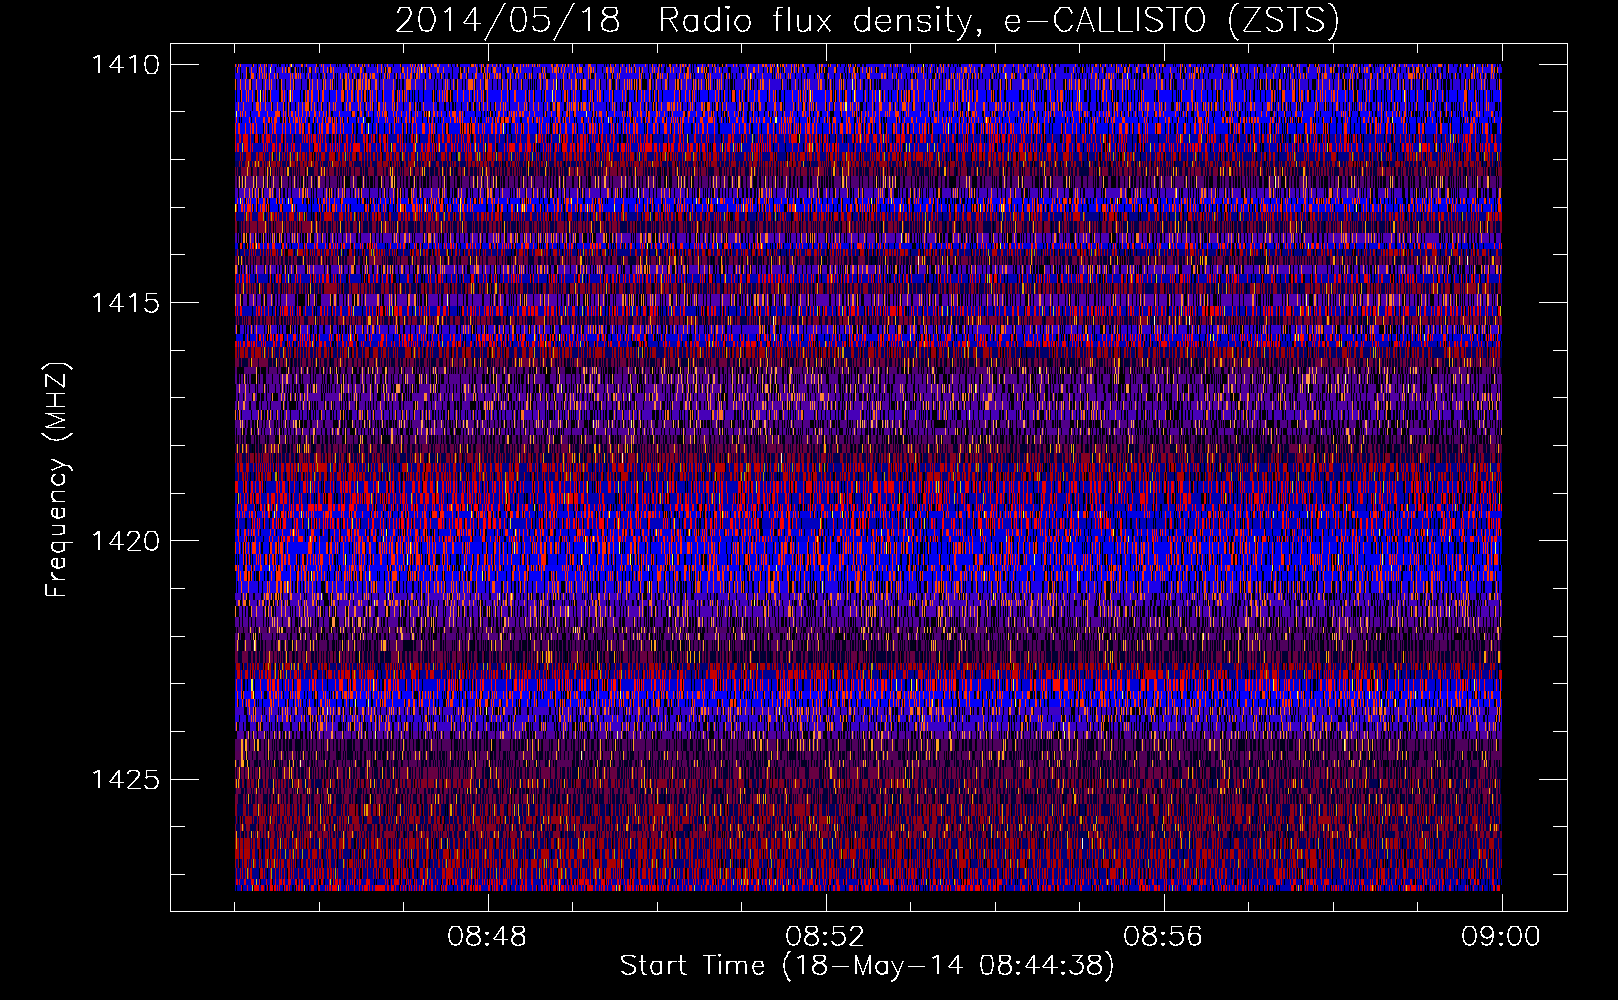Click the 'Frequency (MHZ)' y-axis label
Screen dimensions: 1618x1000
coord(57,480)
